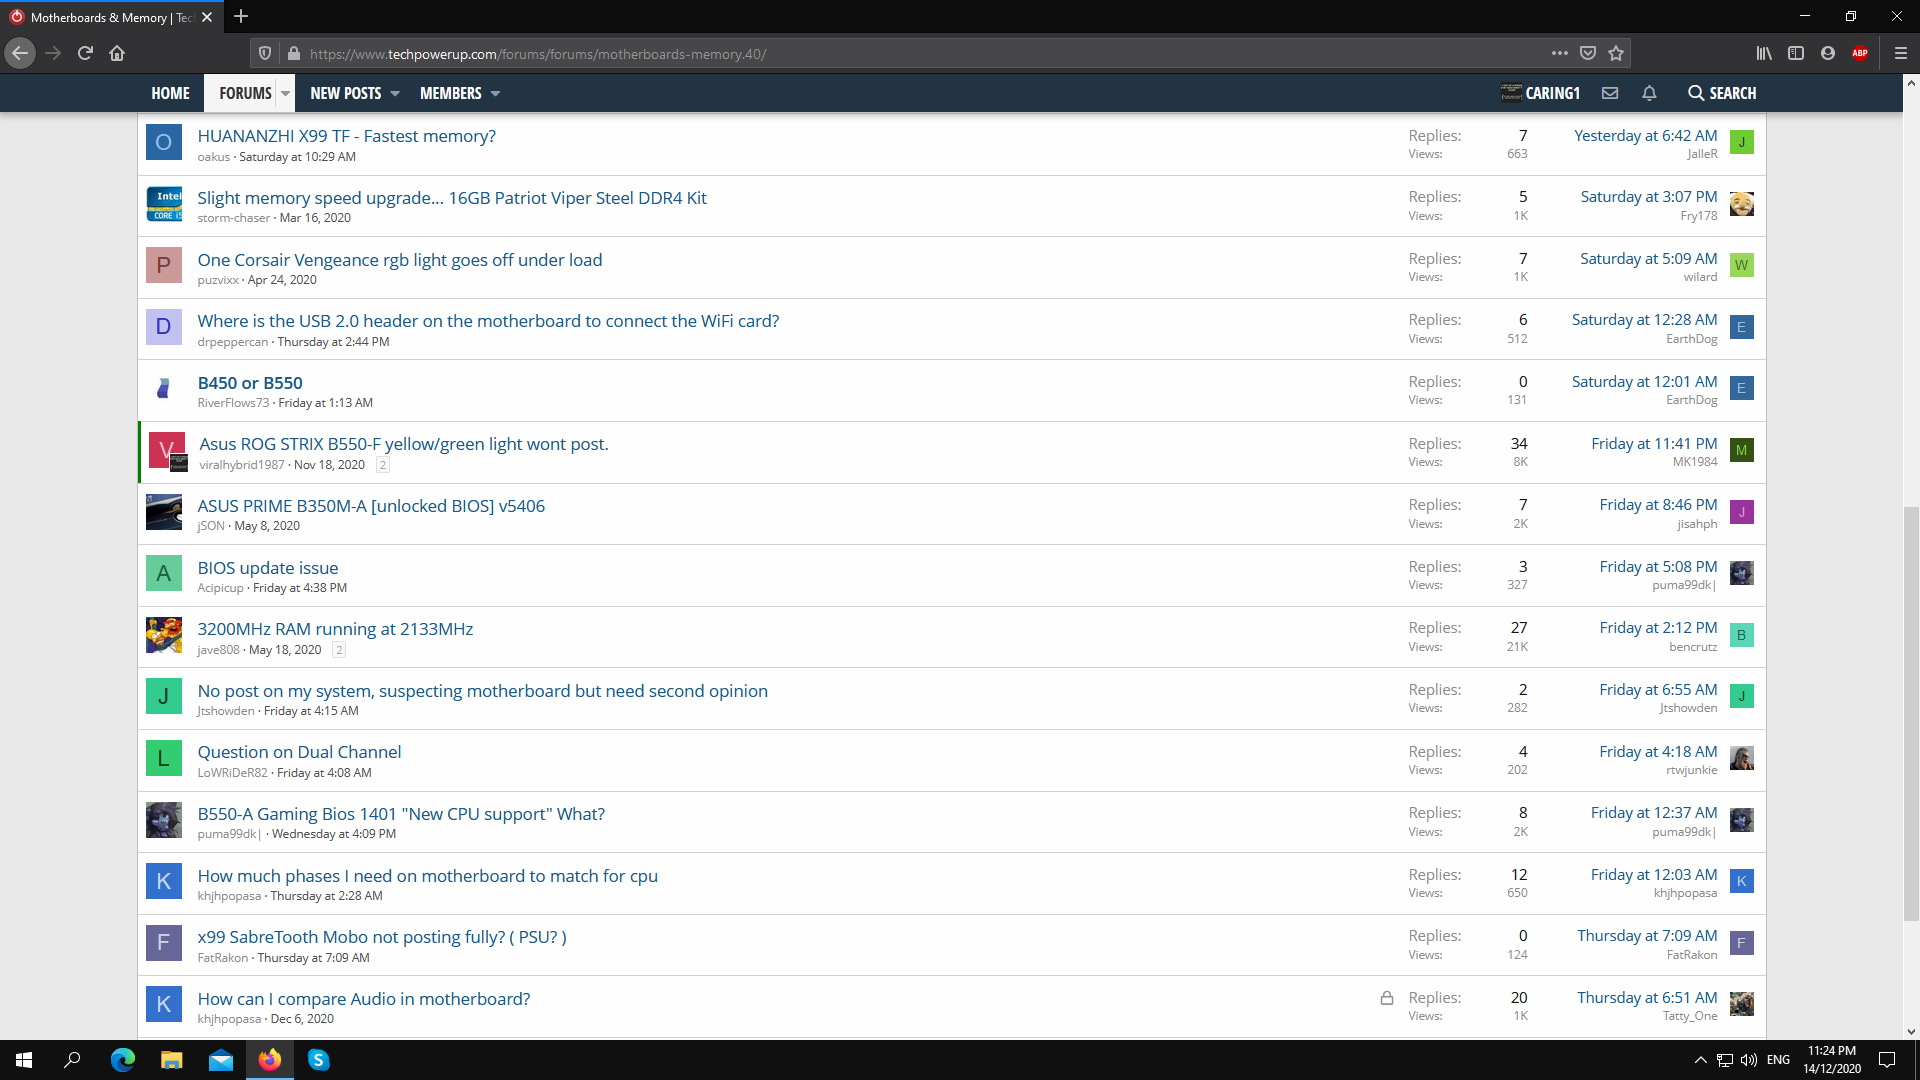The width and height of the screenshot is (1920, 1080).
Task: Open thread Asus ROG STRIX B550-F yellow/green light
Action: click(x=402, y=443)
